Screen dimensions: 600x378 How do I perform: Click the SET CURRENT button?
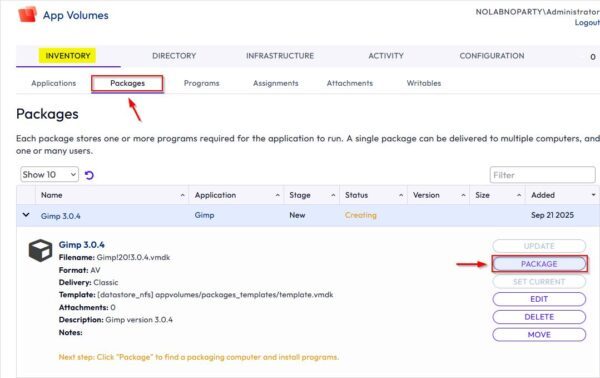[539, 282]
